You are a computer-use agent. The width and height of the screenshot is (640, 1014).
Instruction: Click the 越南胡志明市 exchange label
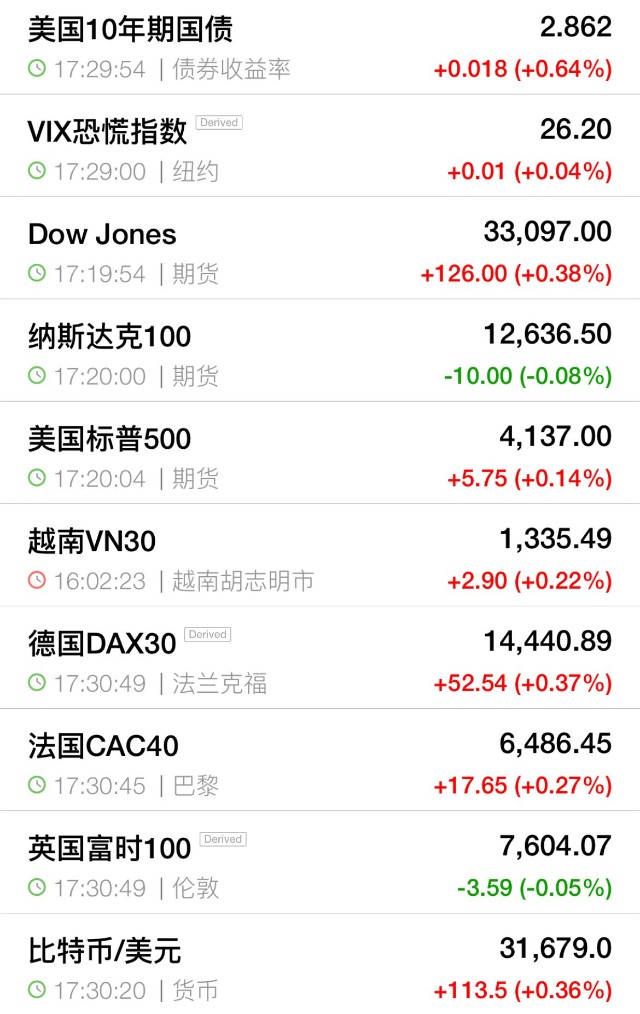[x=243, y=581]
